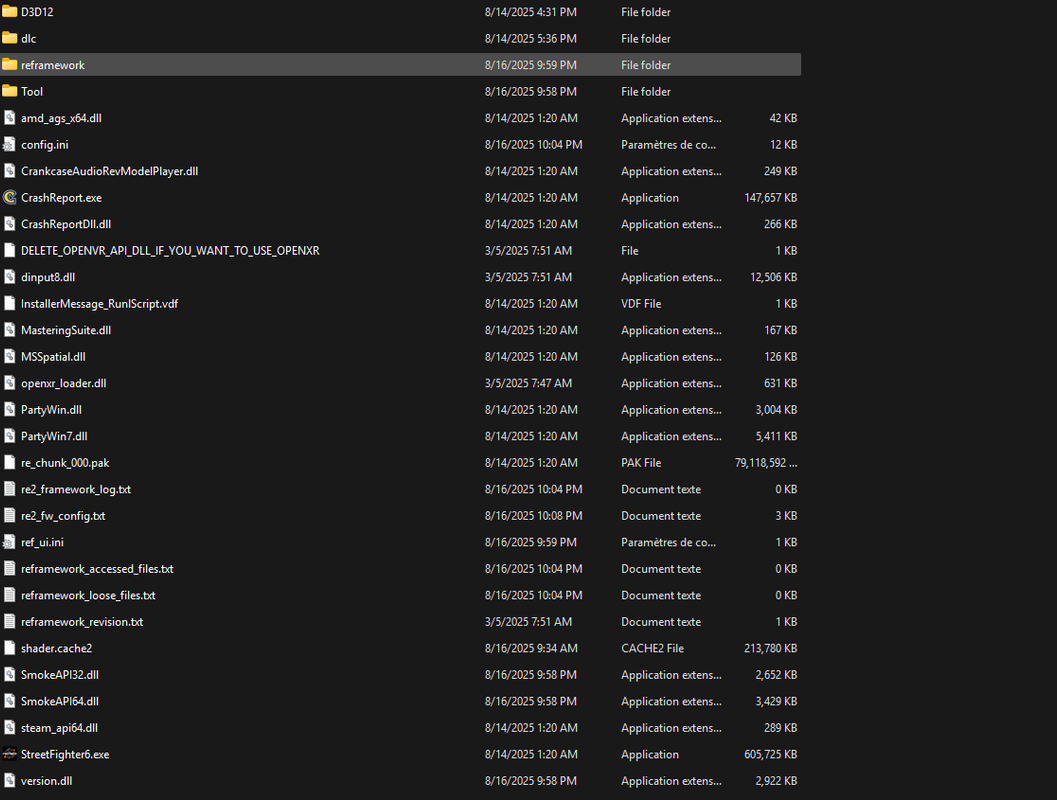Click the ref_ui.ini settings file icon
This screenshot has height=800, width=1057.
[x=9, y=542]
